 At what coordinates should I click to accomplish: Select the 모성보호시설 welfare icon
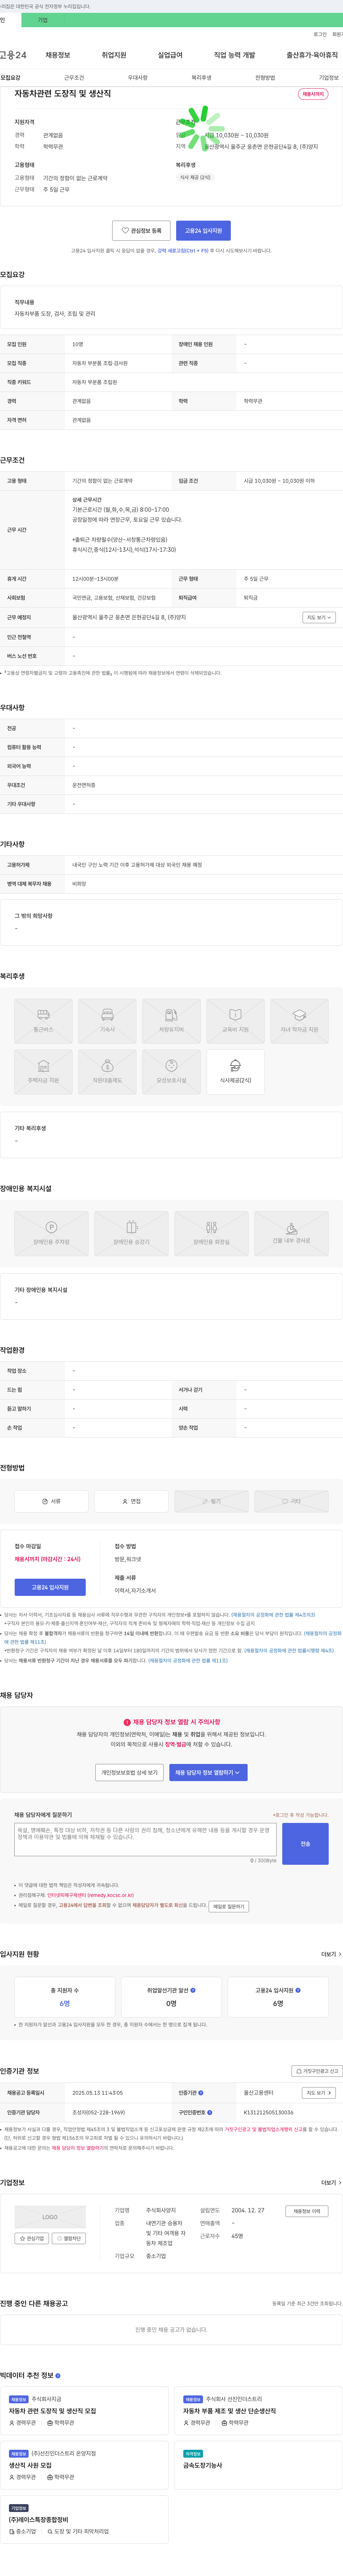(x=171, y=1072)
